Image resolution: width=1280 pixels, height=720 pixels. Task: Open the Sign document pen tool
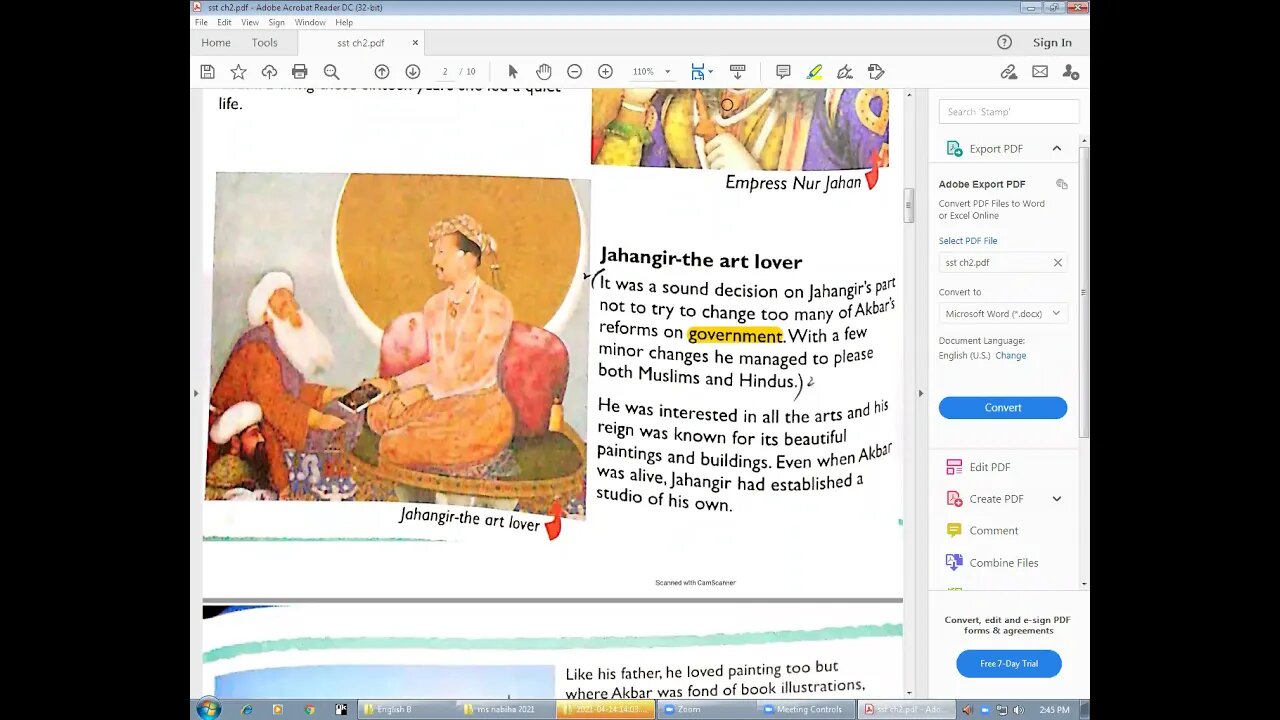pos(845,72)
